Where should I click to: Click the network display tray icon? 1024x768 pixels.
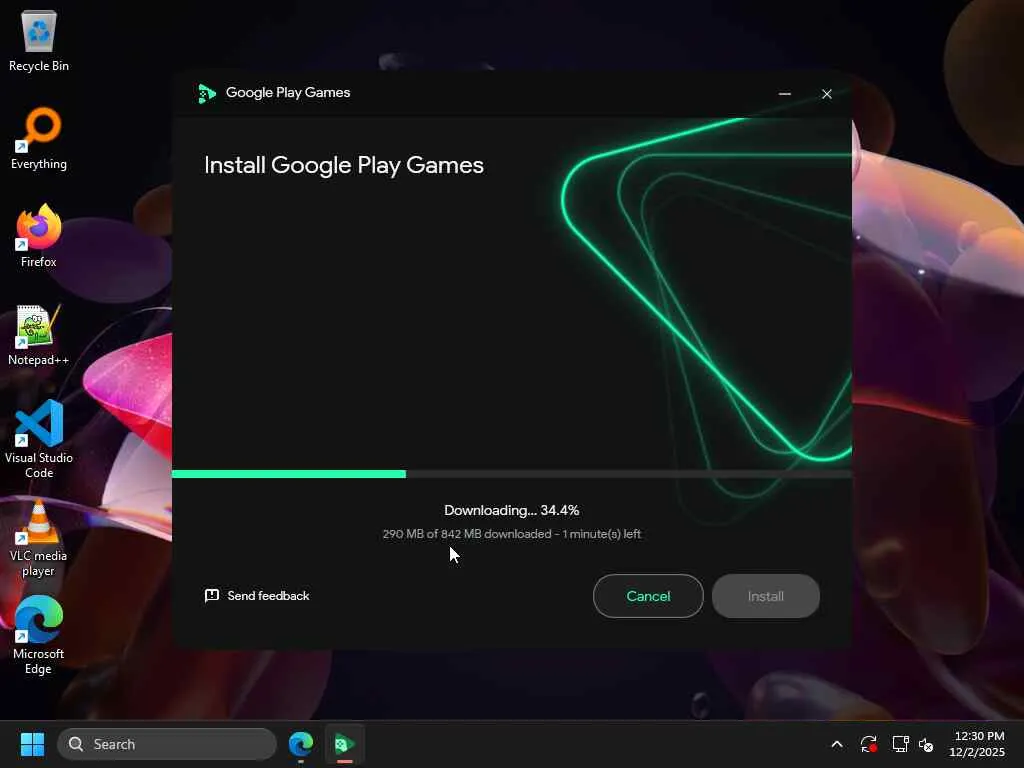(901, 744)
